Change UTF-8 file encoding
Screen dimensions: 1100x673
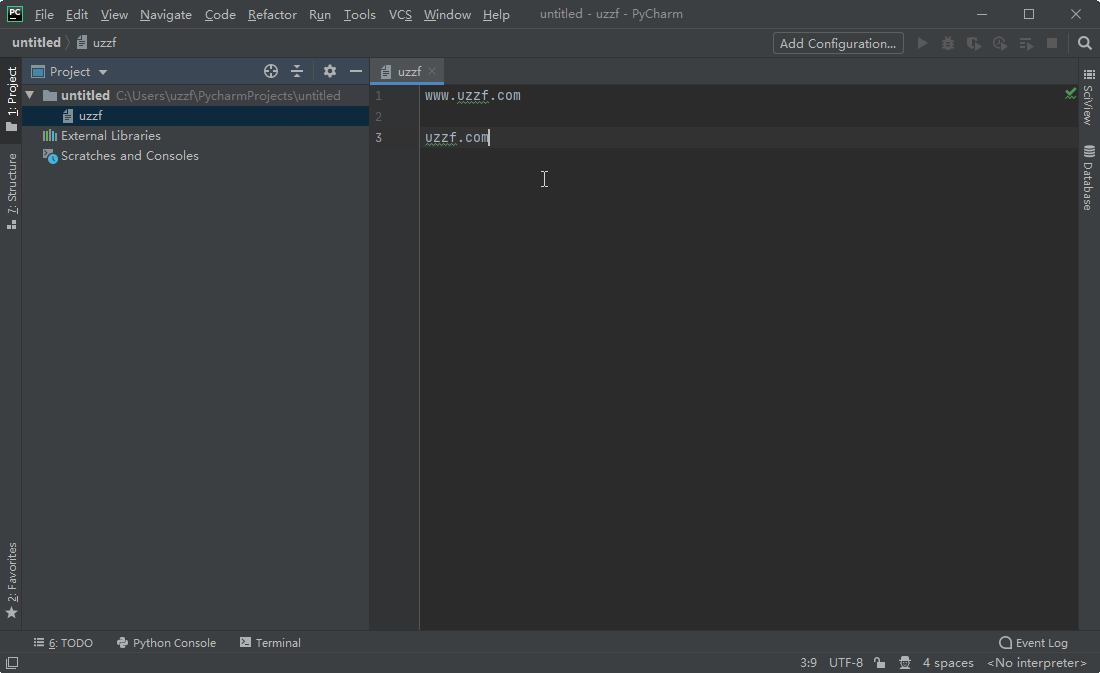(845, 662)
